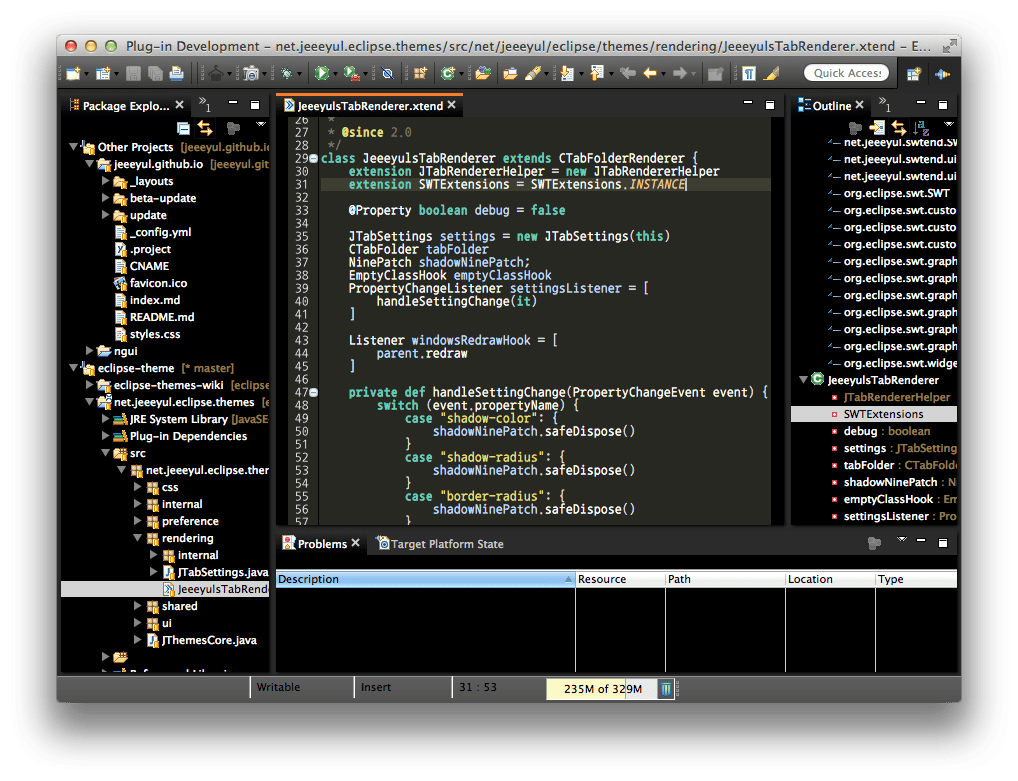Switch to Target Platform State tab

tap(446, 544)
